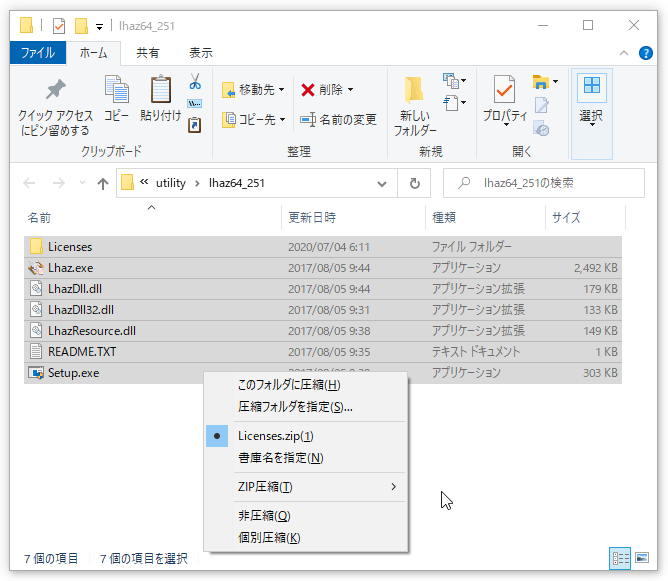Select the Licenses.zip(1) radio menu option
The image size is (668, 581).
[305, 436]
